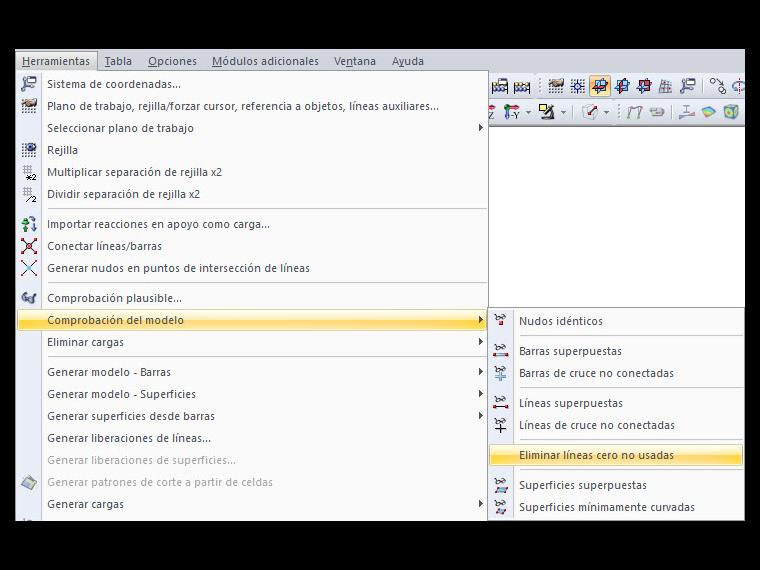This screenshot has height=570, width=760.
Task: Open the Herramientas menu
Action: pos(56,62)
